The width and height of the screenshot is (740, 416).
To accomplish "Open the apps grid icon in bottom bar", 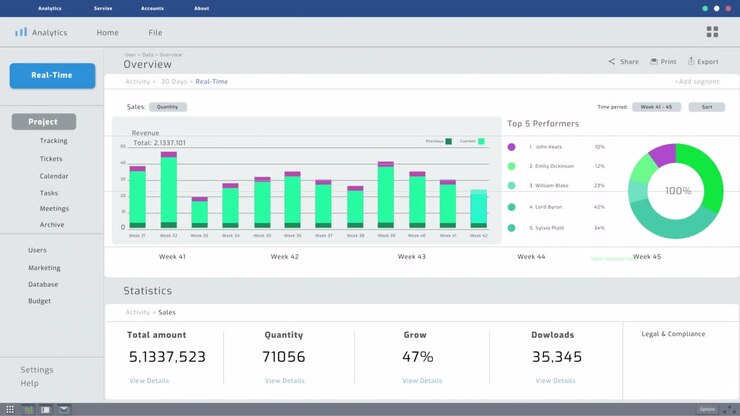I will tap(10, 409).
